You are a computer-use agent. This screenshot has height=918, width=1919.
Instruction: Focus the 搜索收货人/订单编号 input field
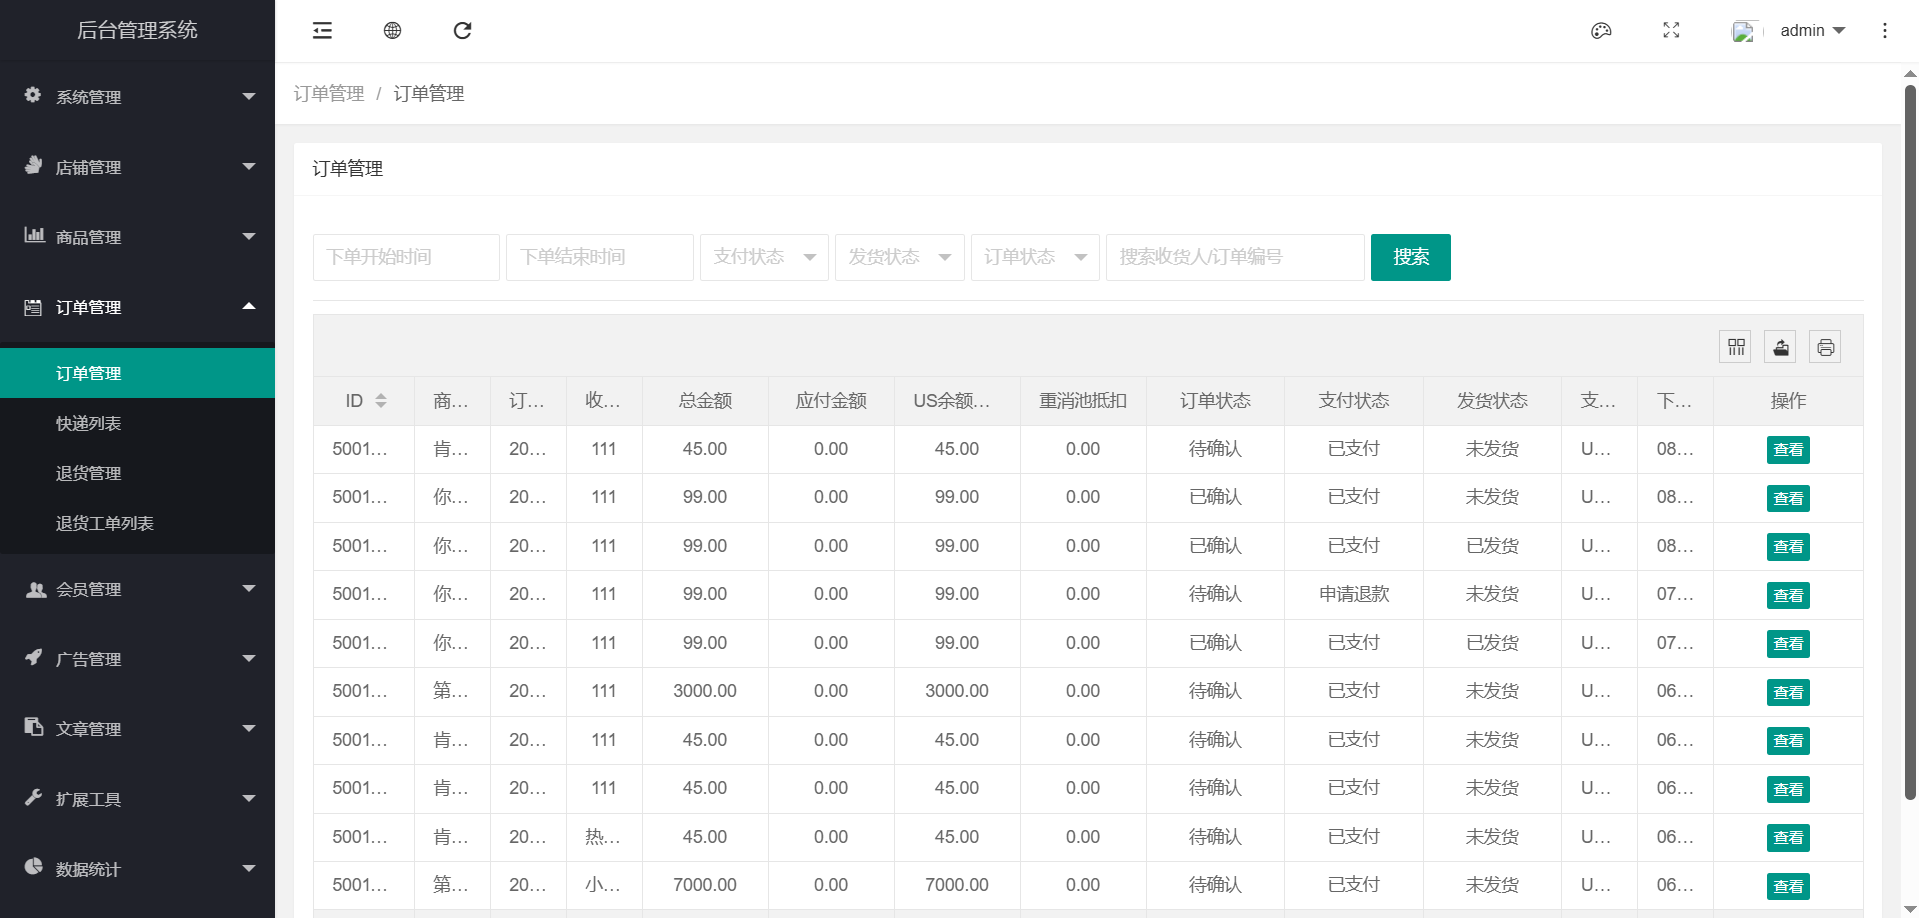tap(1234, 257)
